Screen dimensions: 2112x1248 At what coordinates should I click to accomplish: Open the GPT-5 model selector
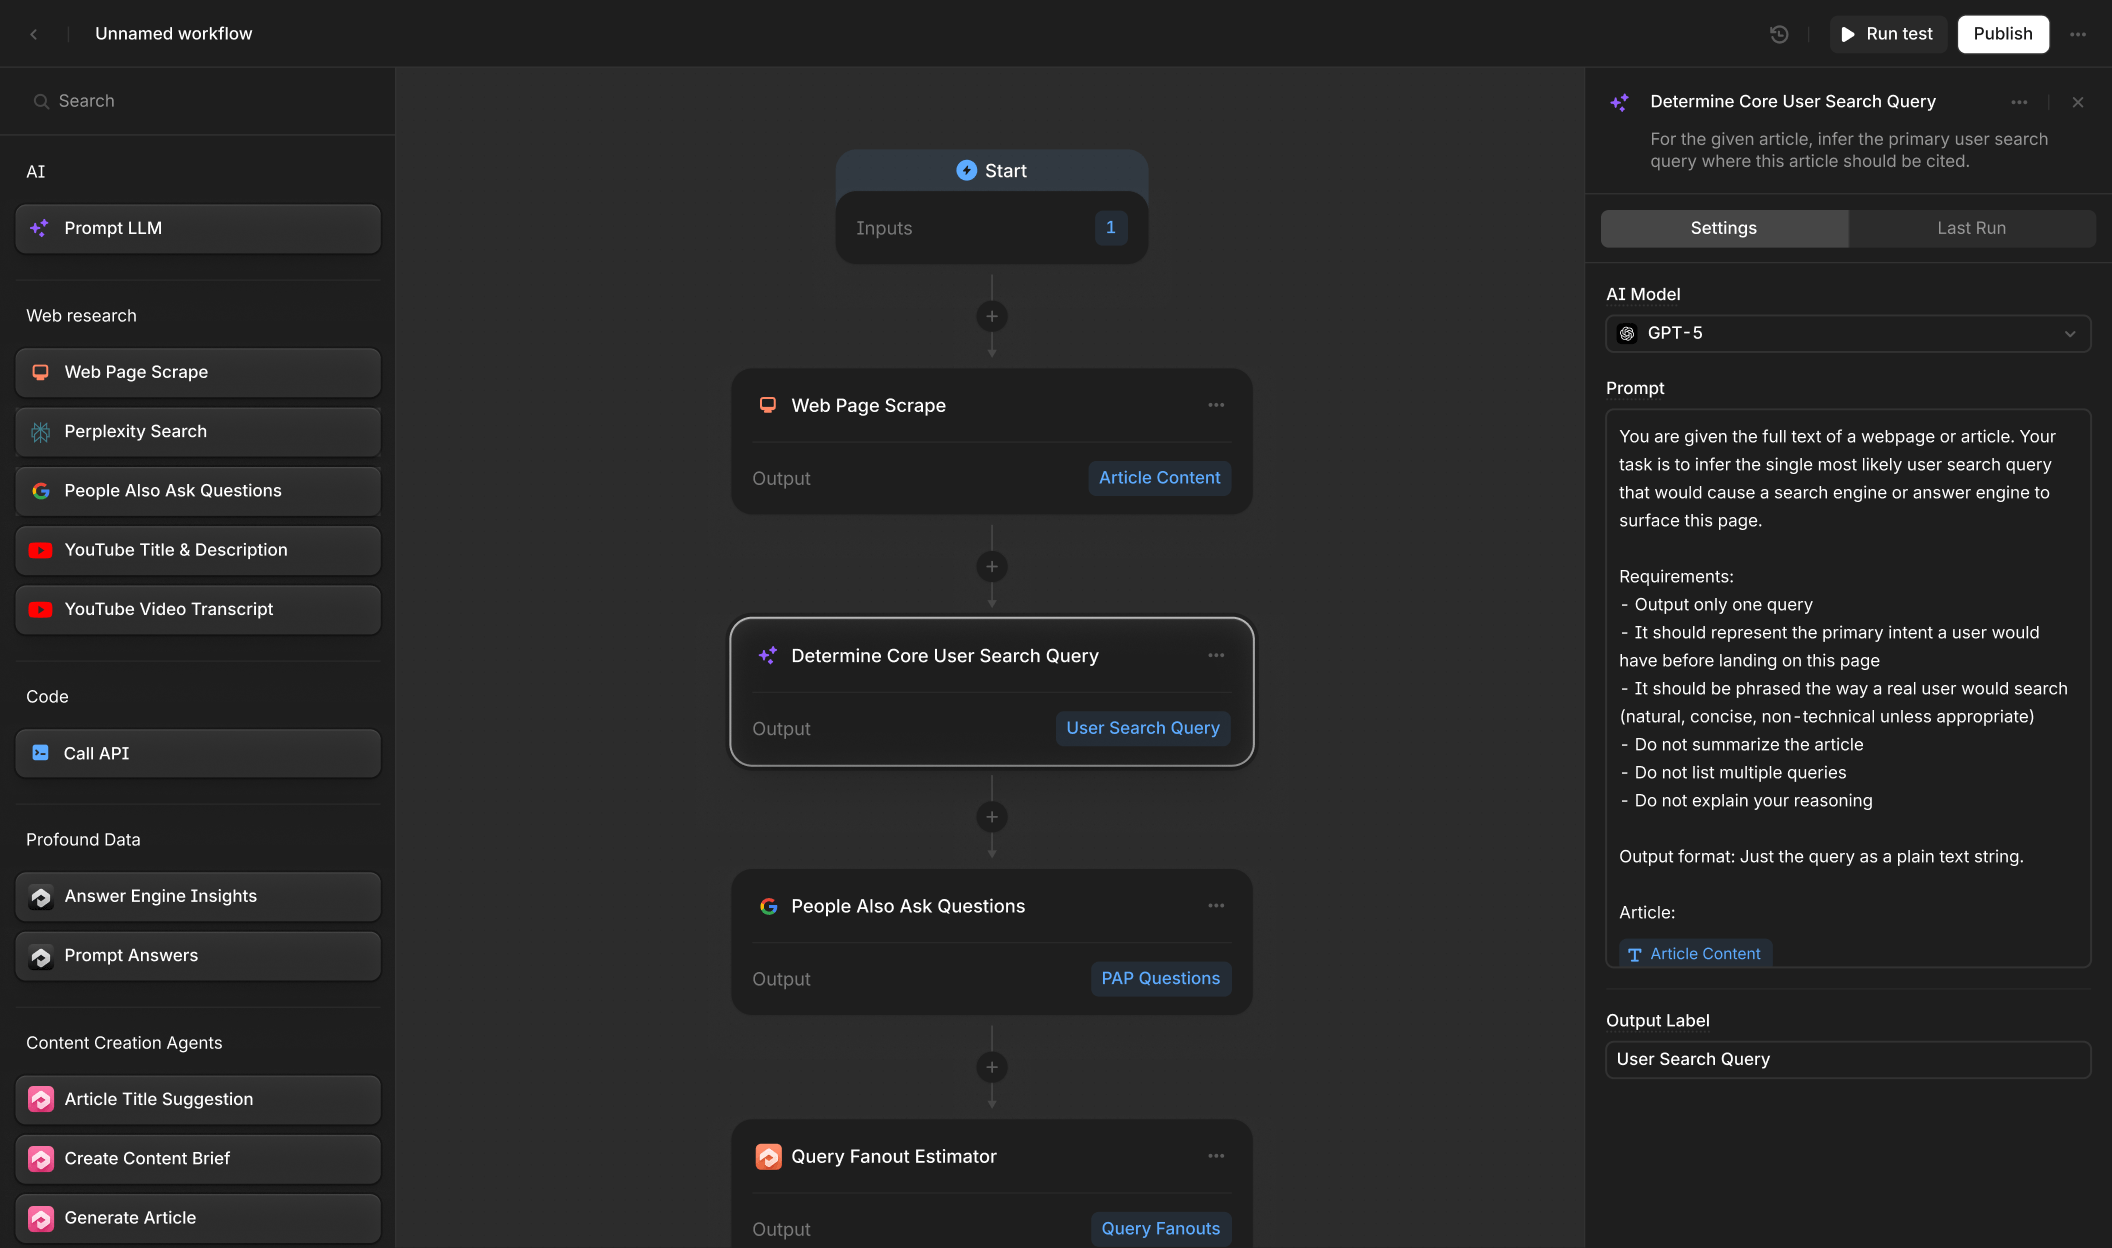point(1847,333)
